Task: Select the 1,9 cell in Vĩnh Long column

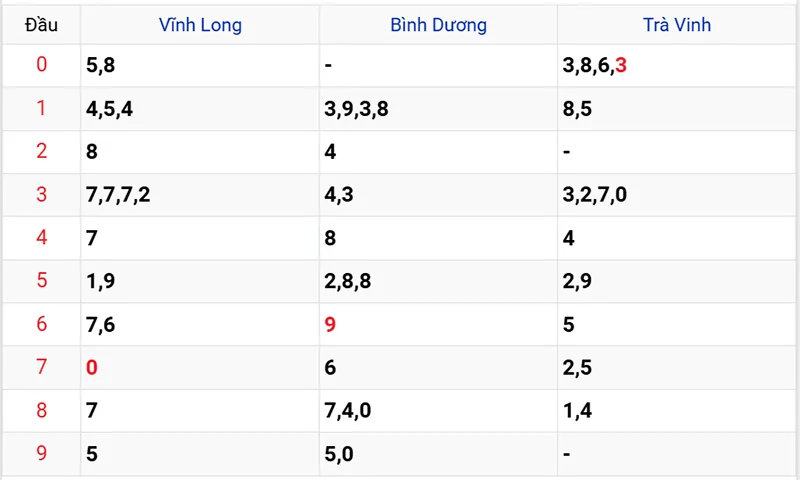Action: point(101,281)
